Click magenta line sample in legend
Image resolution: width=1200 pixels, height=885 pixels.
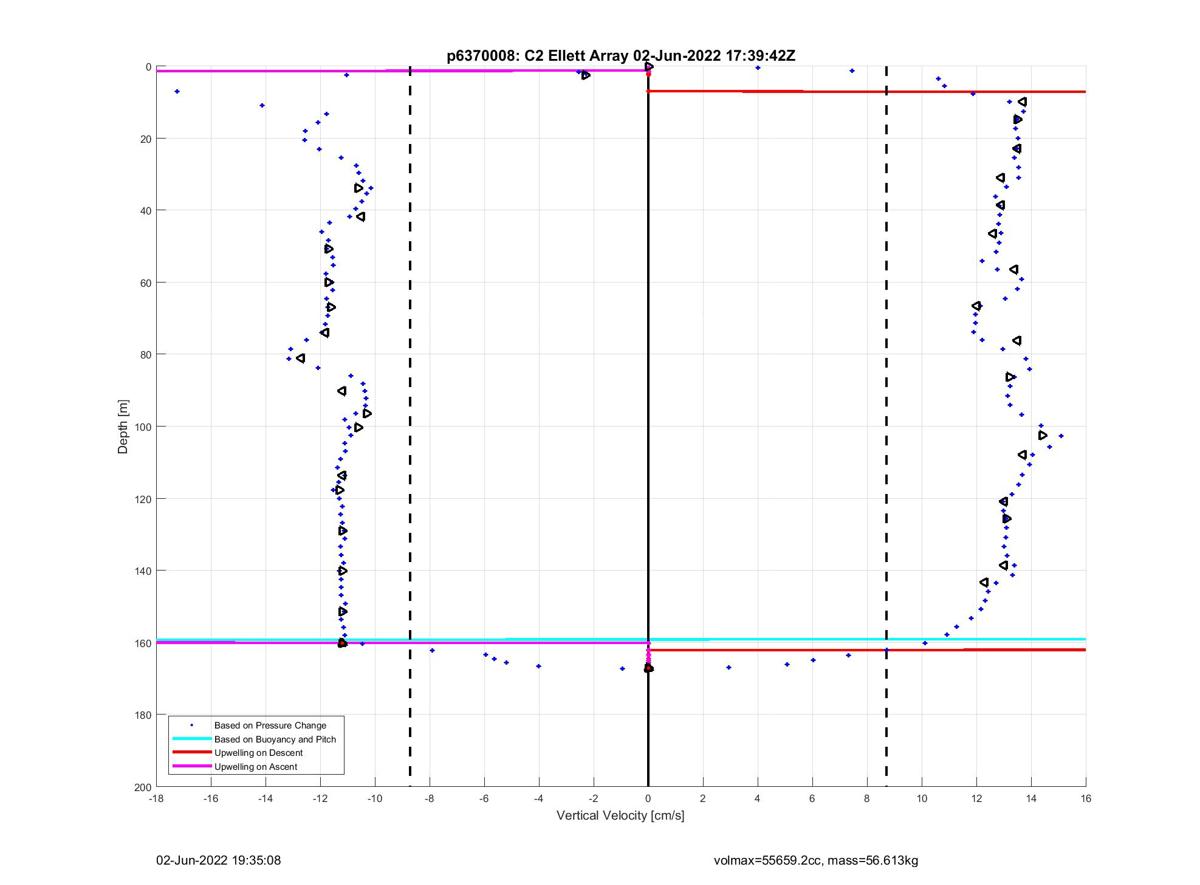191,767
